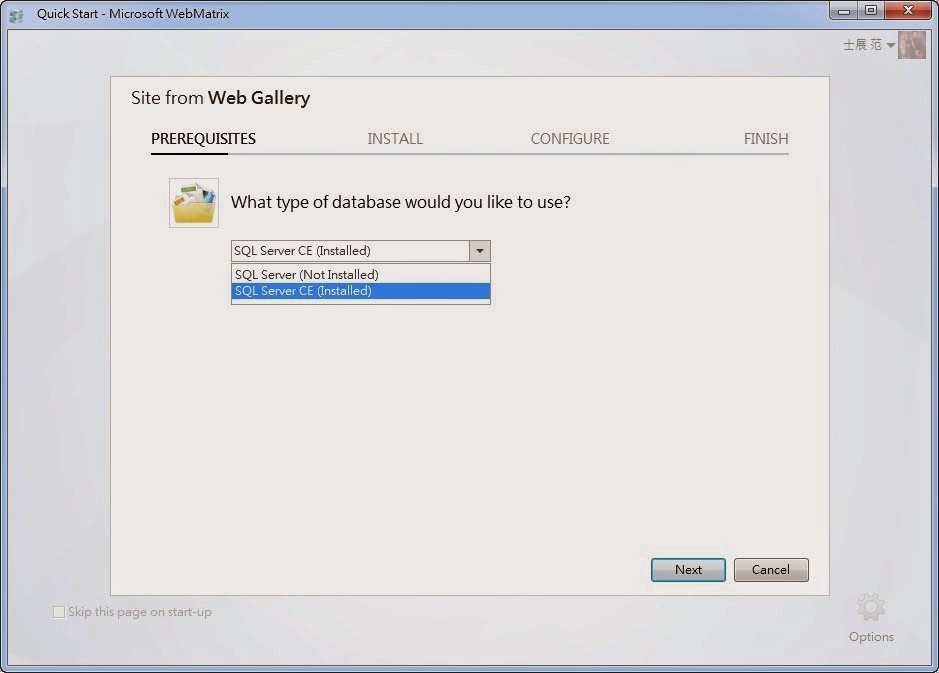The image size is (939, 673).
Task: Go to the CONFIGURE step tab
Action: pos(570,139)
